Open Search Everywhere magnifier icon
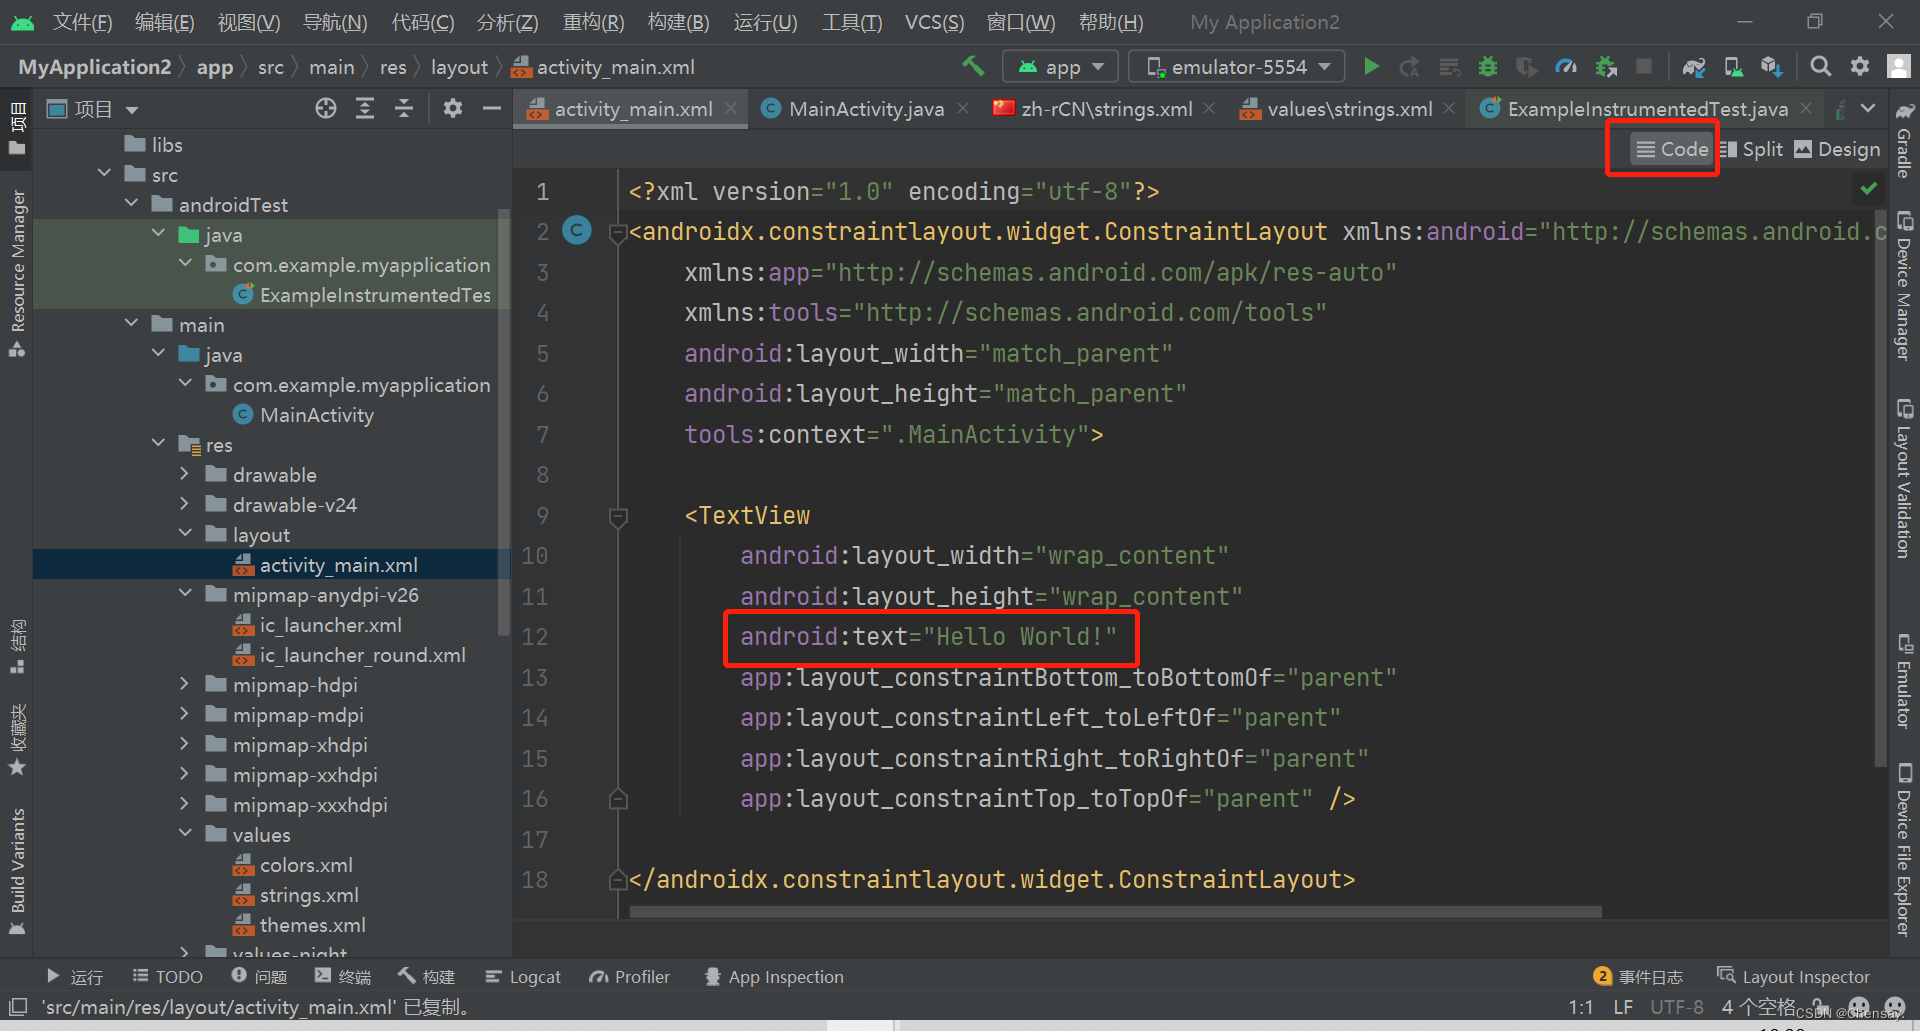 point(1820,66)
